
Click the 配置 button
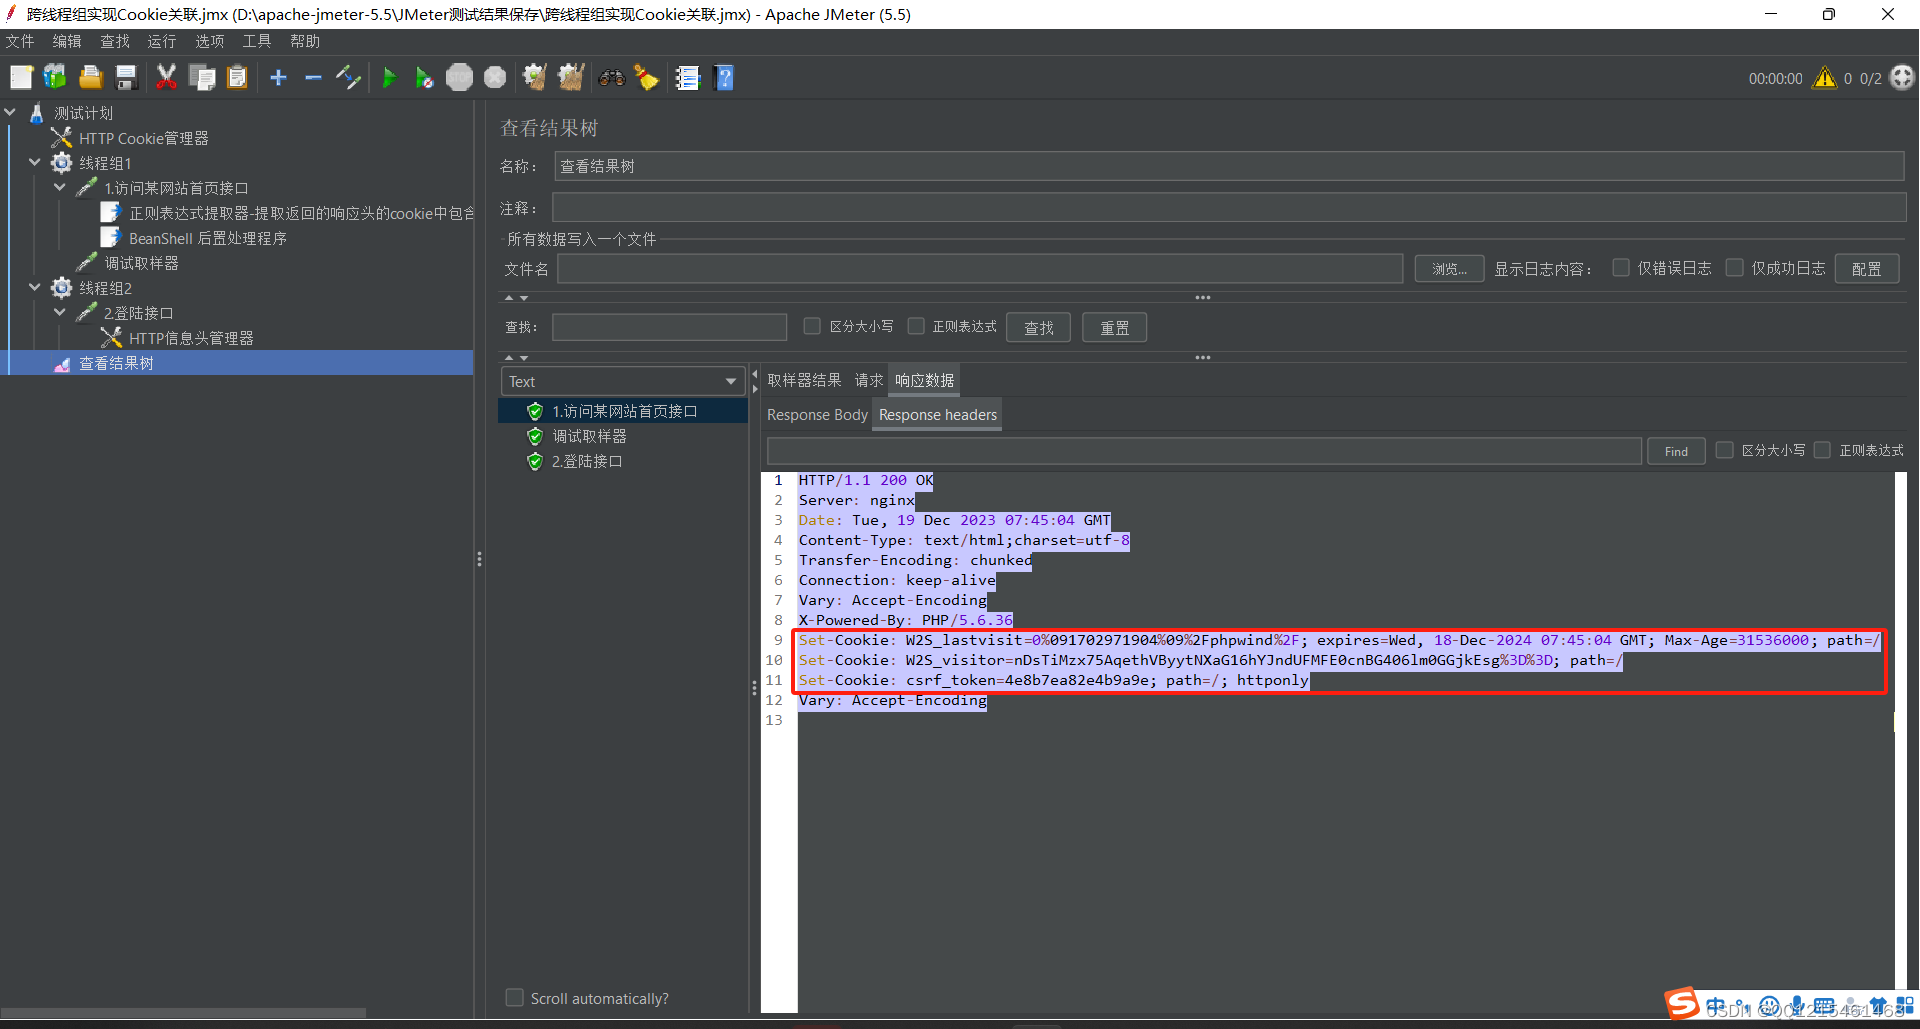(x=1866, y=268)
